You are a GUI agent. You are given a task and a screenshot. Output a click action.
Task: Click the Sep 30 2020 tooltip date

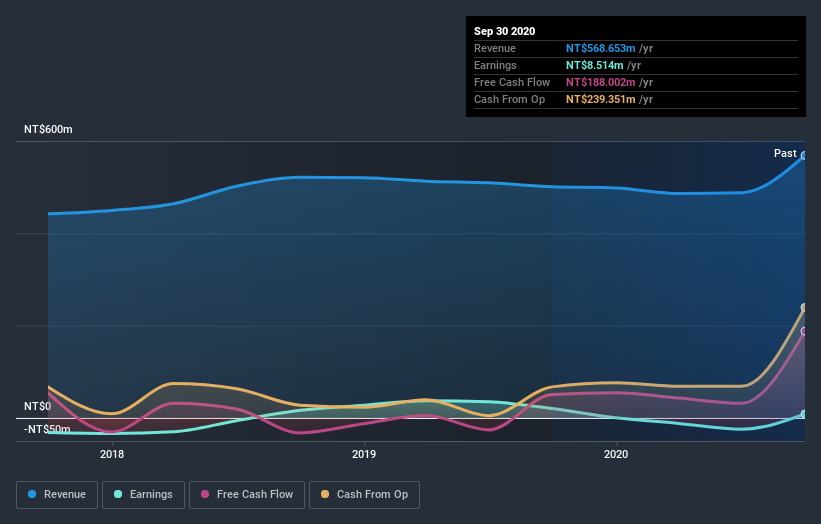[x=505, y=31]
